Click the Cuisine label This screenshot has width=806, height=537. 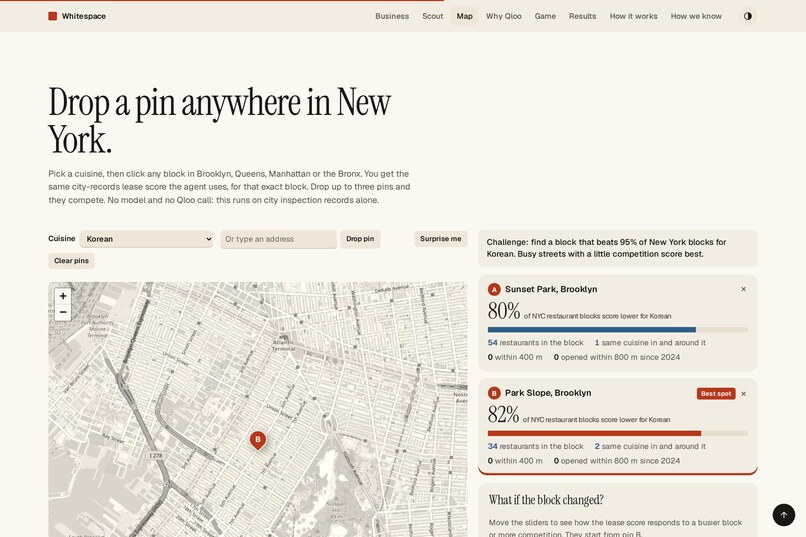62,238
